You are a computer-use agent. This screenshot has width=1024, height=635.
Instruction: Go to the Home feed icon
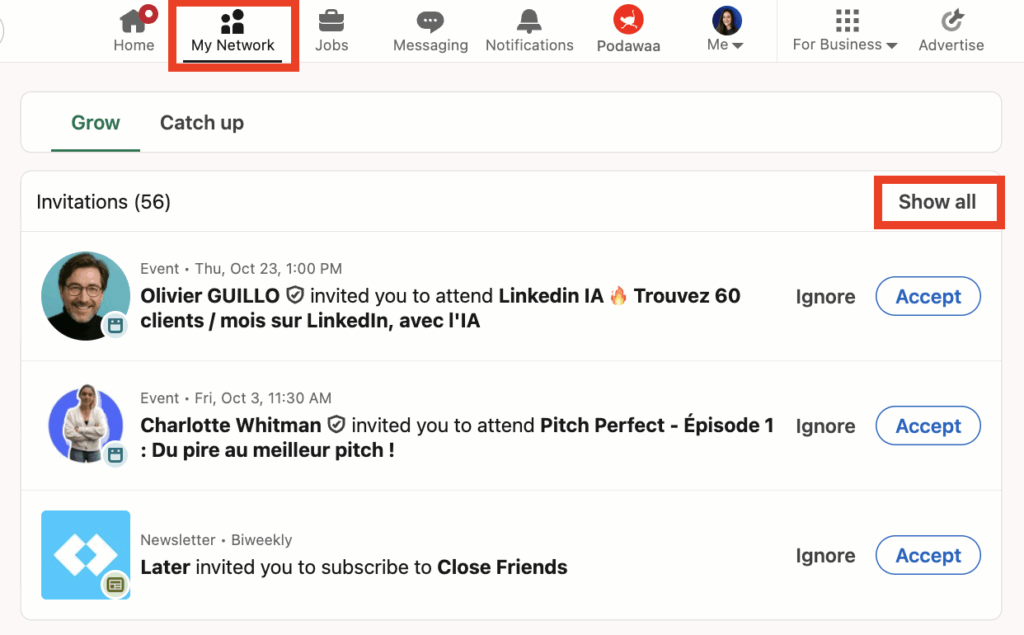click(133, 21)
